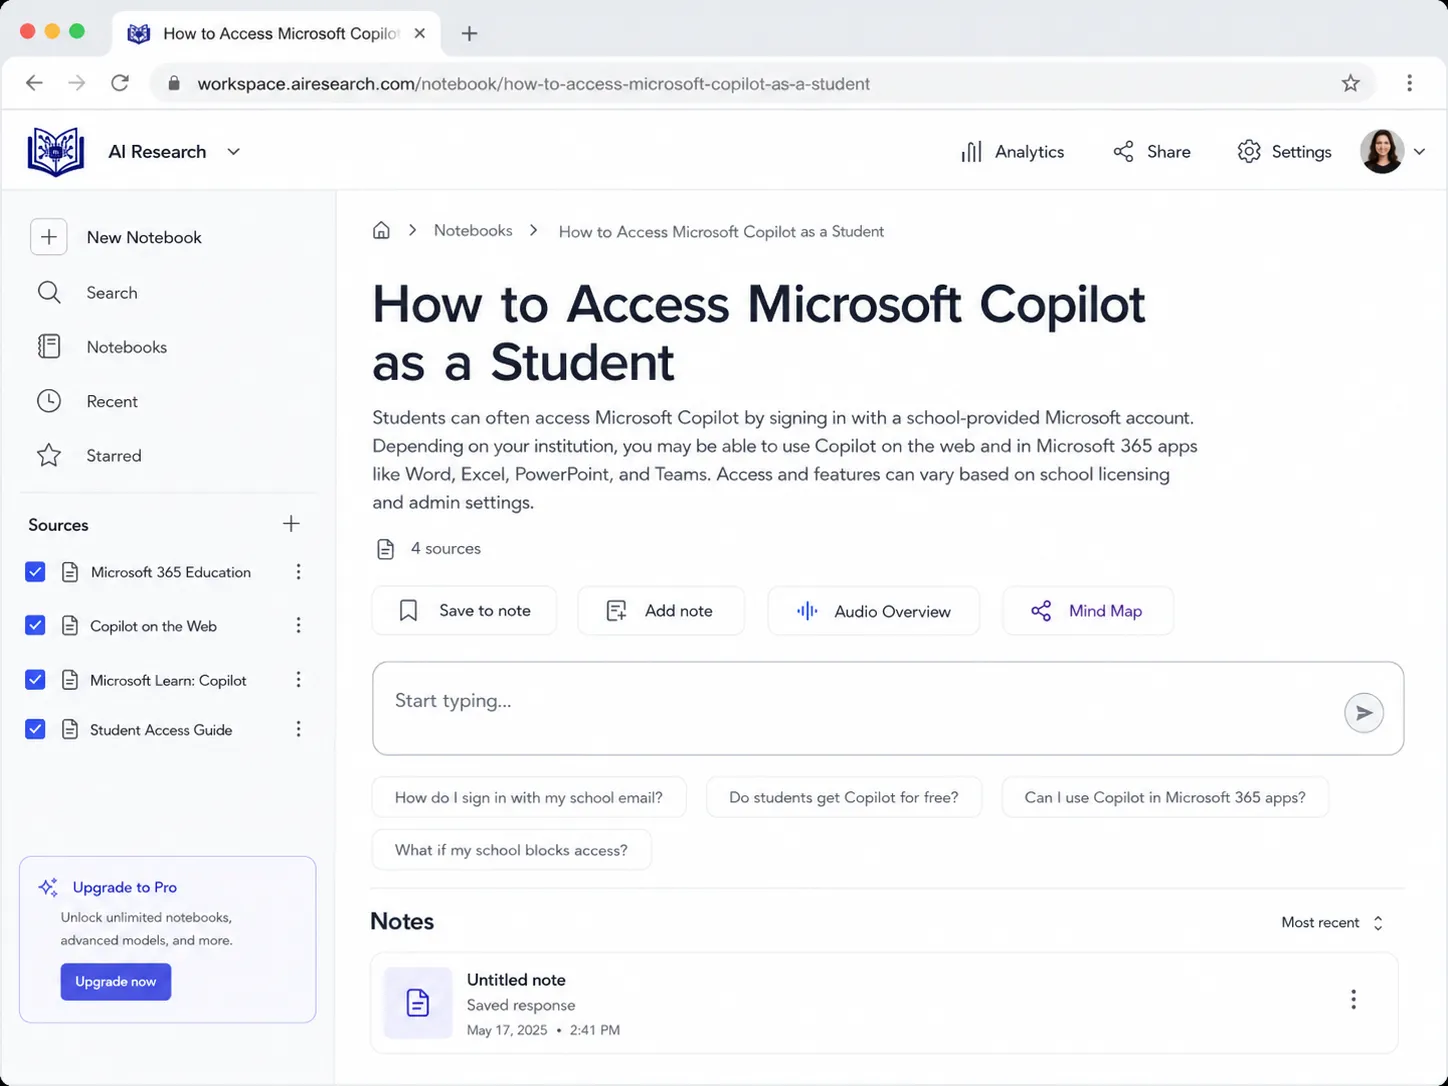Screen dimensions: 1448x1086
Task: Open Recent in the sidebar
Action: 112,401
